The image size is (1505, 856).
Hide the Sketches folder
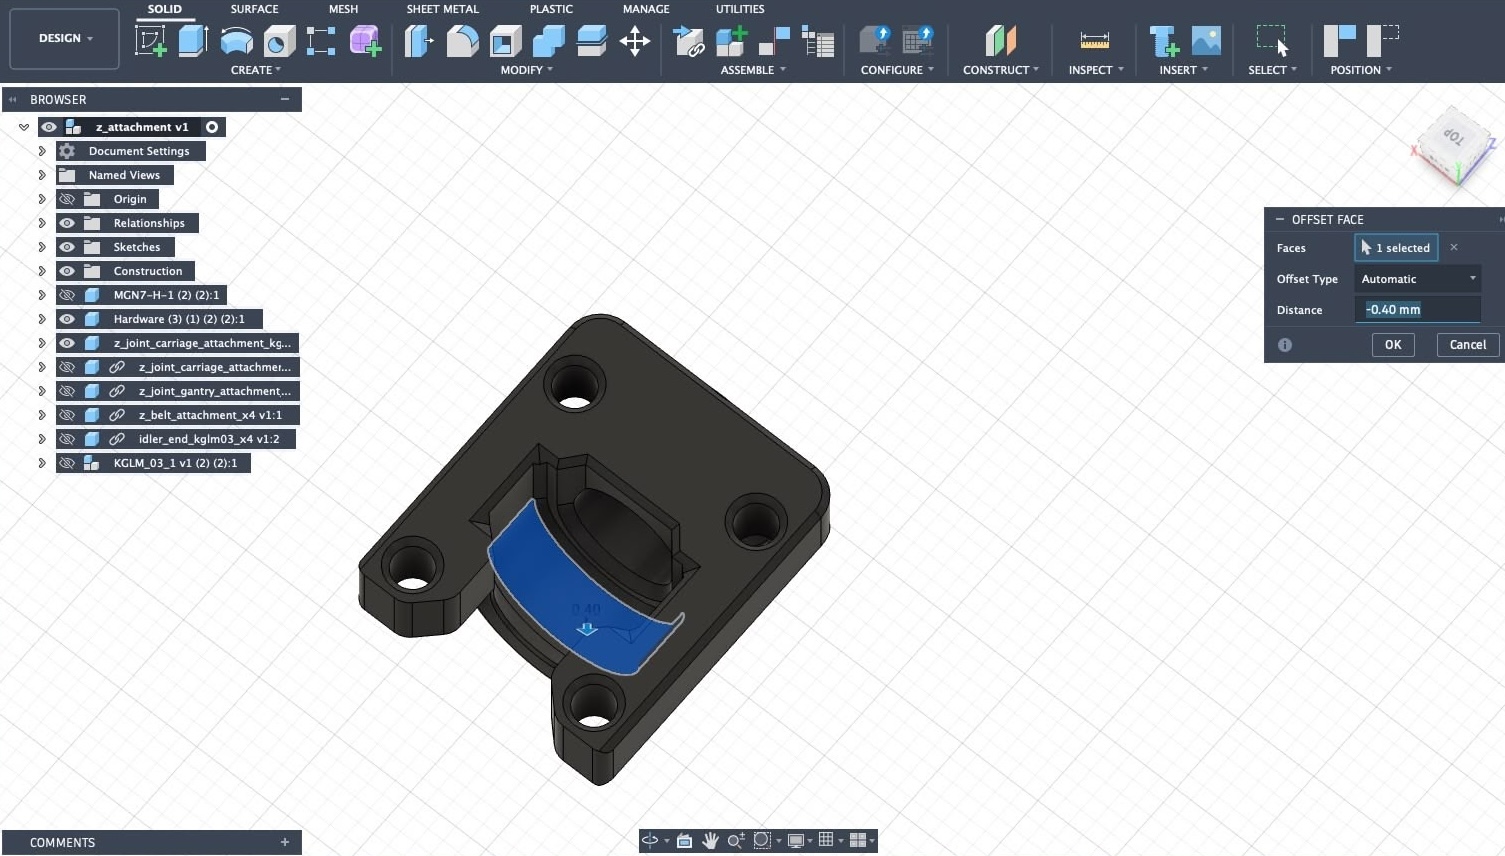pos(67,247)
